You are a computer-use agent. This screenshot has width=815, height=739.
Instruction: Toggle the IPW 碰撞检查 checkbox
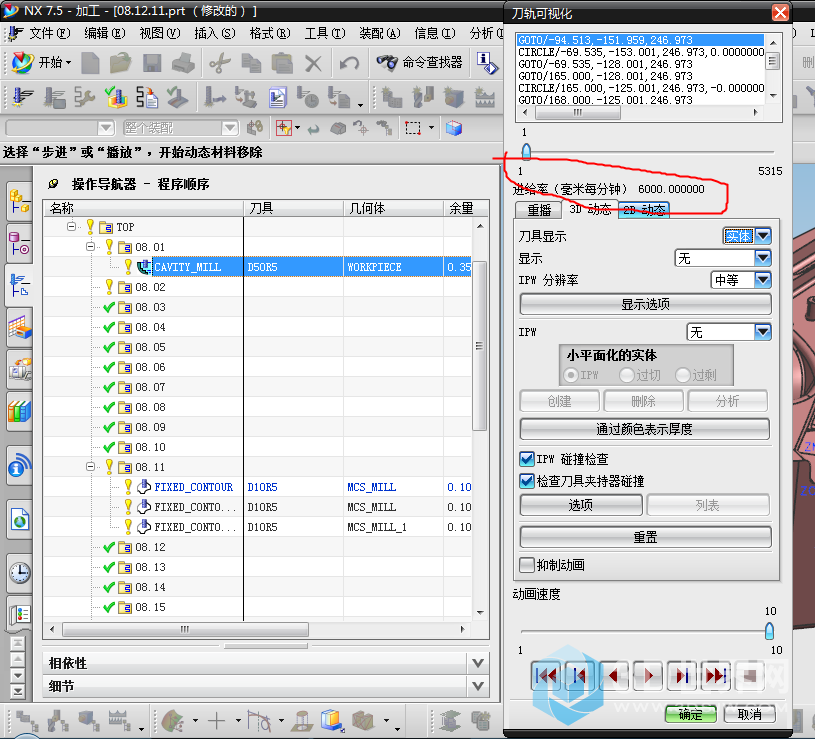(x=527, y=459)
